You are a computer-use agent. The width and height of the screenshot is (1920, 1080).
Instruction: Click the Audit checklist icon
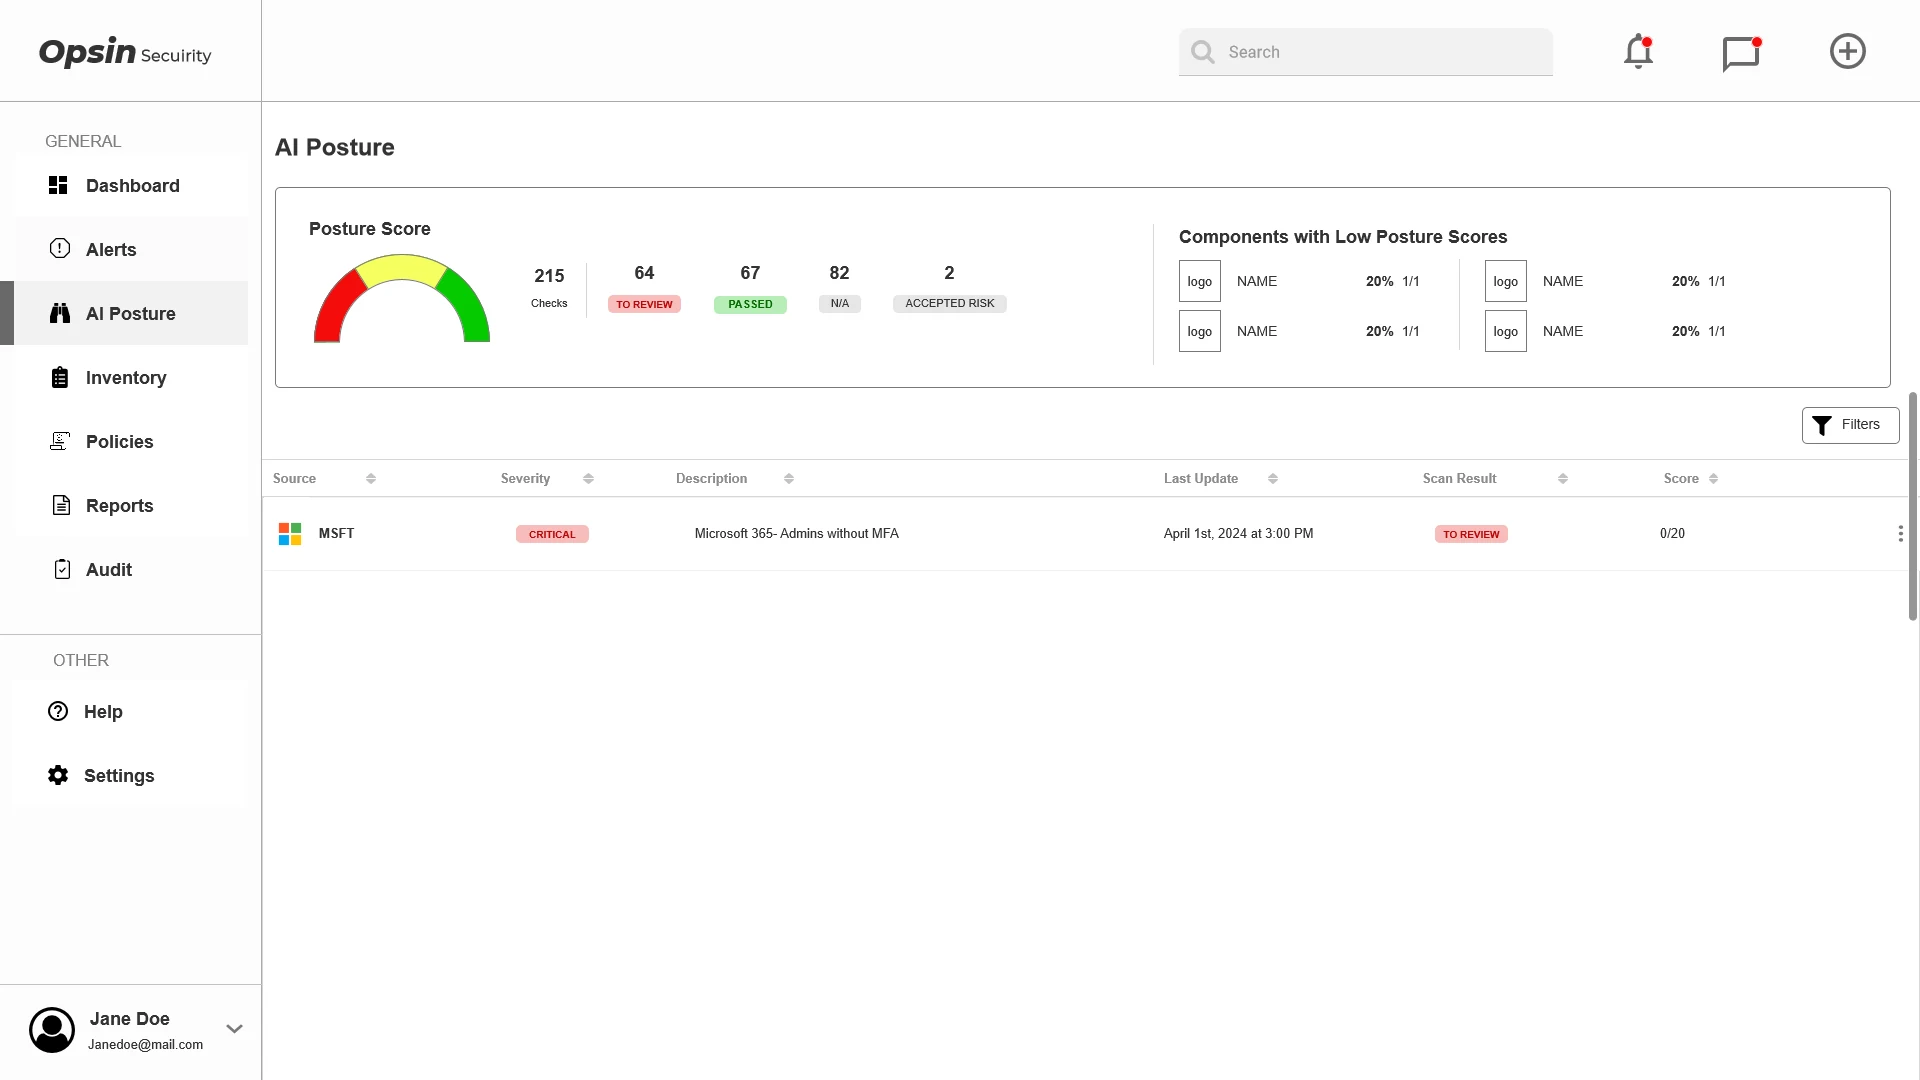click(x=62, y=569)
